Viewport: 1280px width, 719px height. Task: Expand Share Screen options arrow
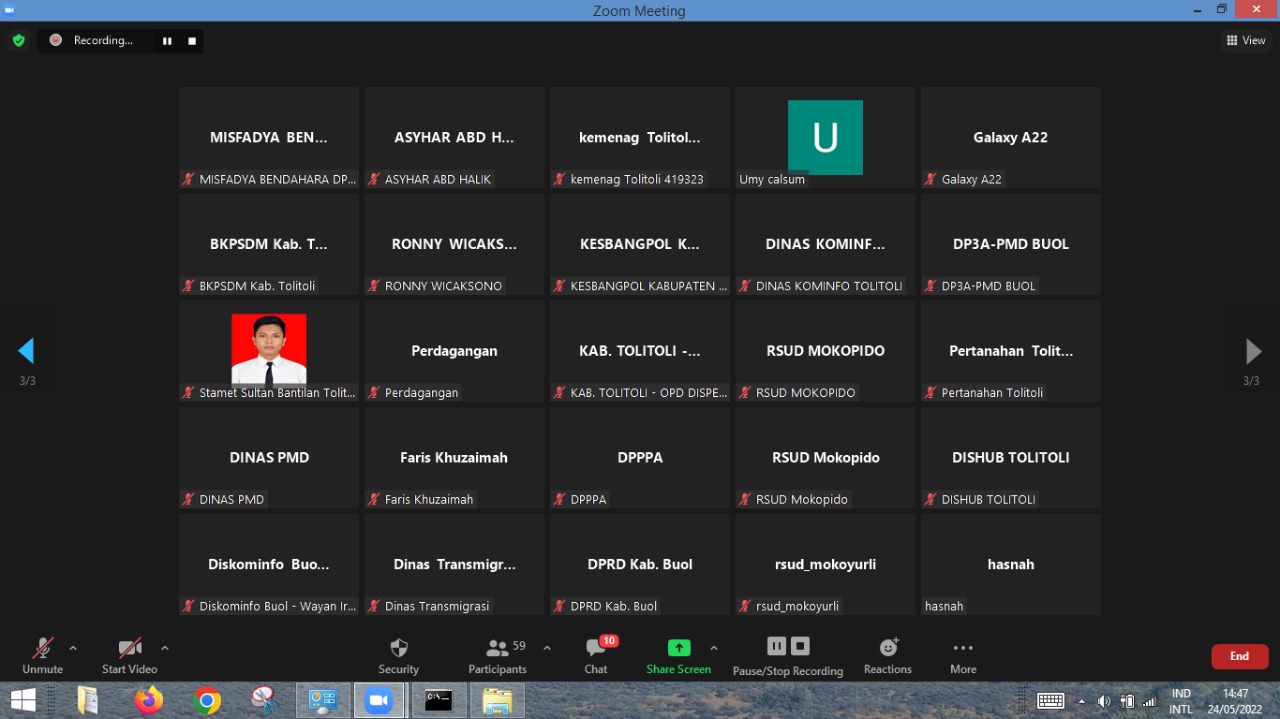click(714, 648)
